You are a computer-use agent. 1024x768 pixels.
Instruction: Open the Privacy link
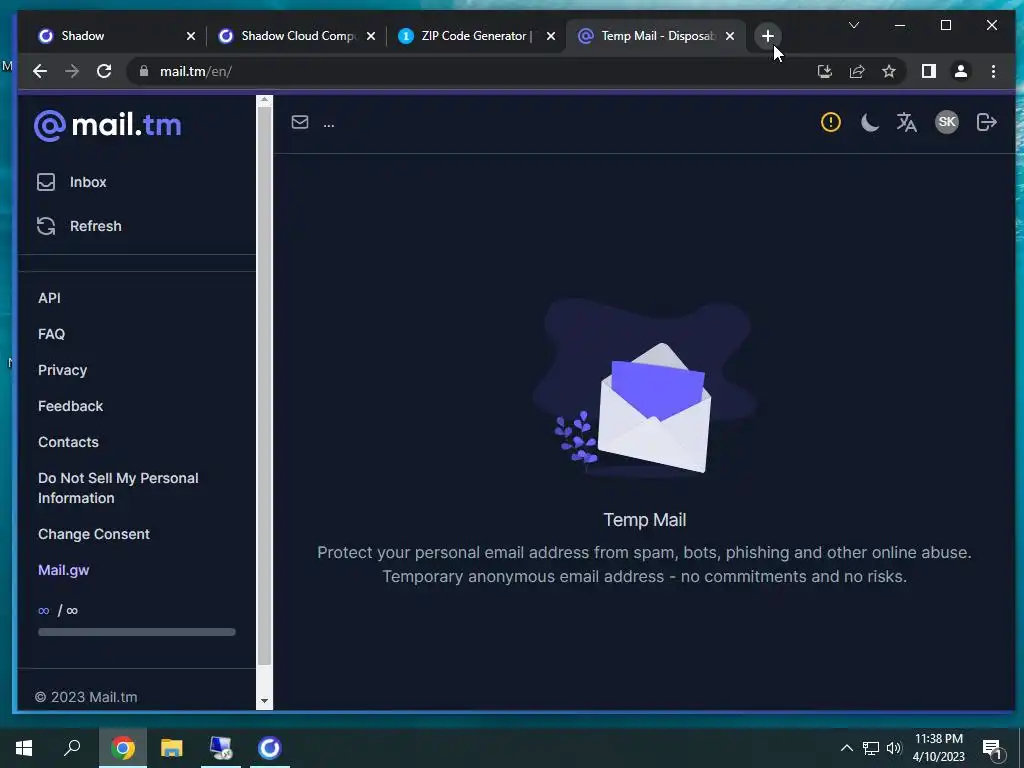pyautogui.click(x=63, y=370)
